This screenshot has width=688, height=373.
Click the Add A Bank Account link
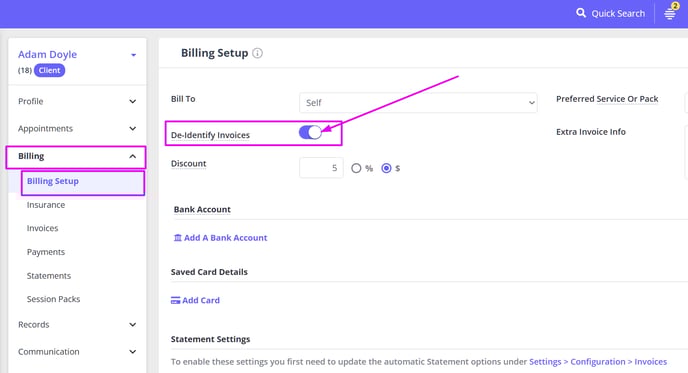225,238
